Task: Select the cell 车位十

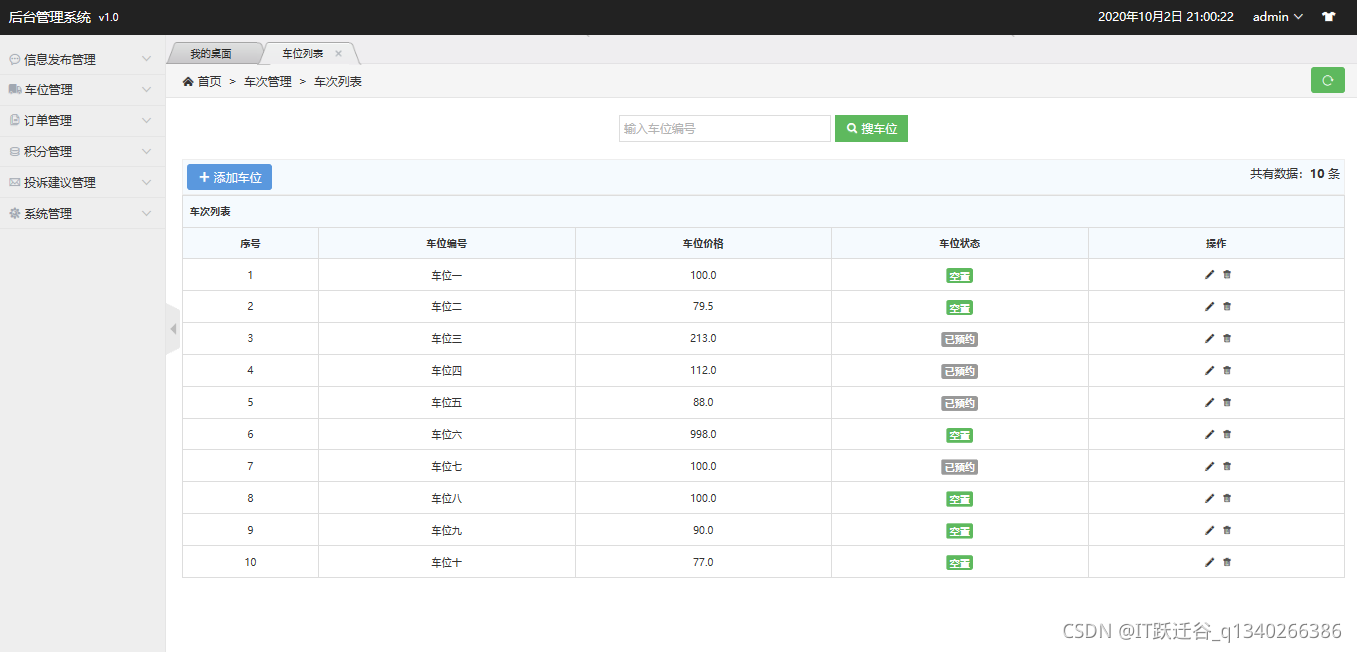Action: click(x=447, y=562)
